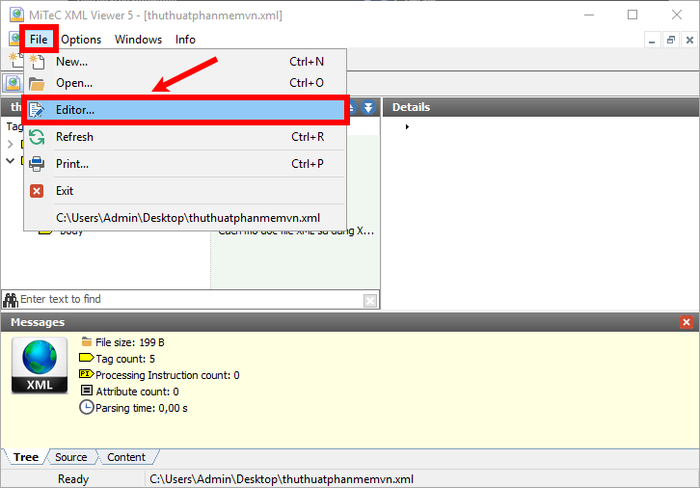Choose Open... from the File menu

click(x=185, y=83)
